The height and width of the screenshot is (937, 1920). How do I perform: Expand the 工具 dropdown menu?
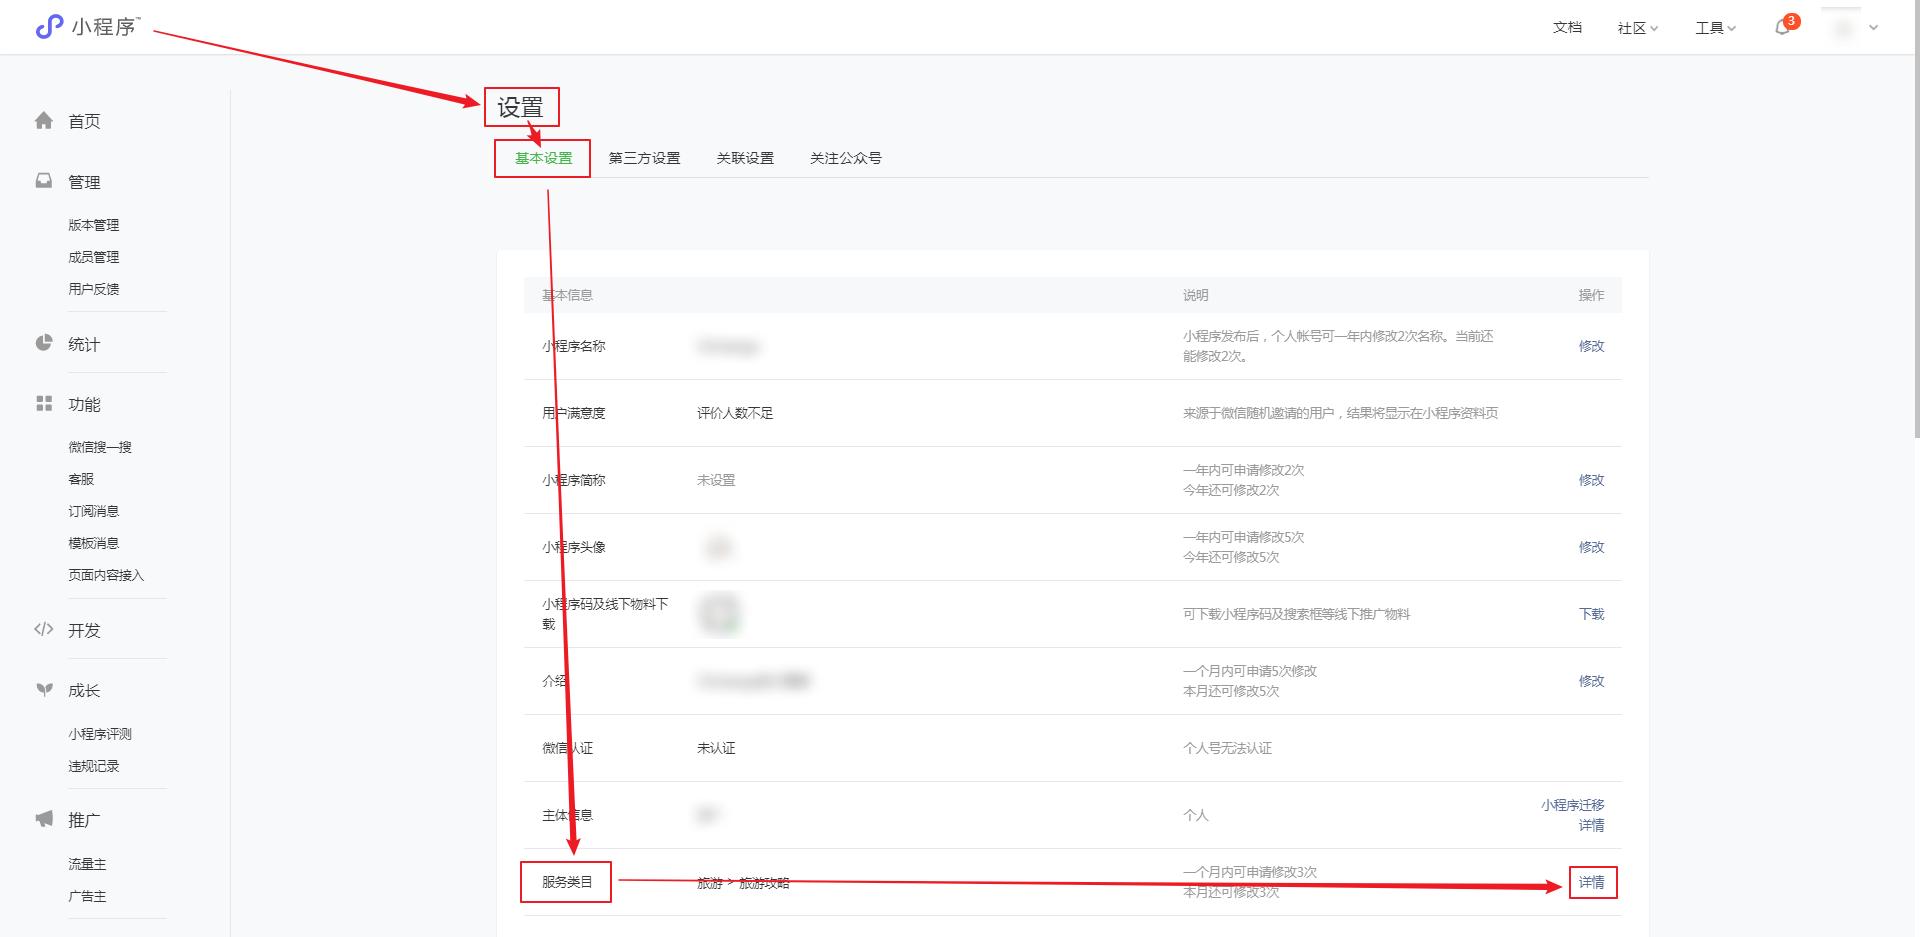click(x=1716, y=28)
